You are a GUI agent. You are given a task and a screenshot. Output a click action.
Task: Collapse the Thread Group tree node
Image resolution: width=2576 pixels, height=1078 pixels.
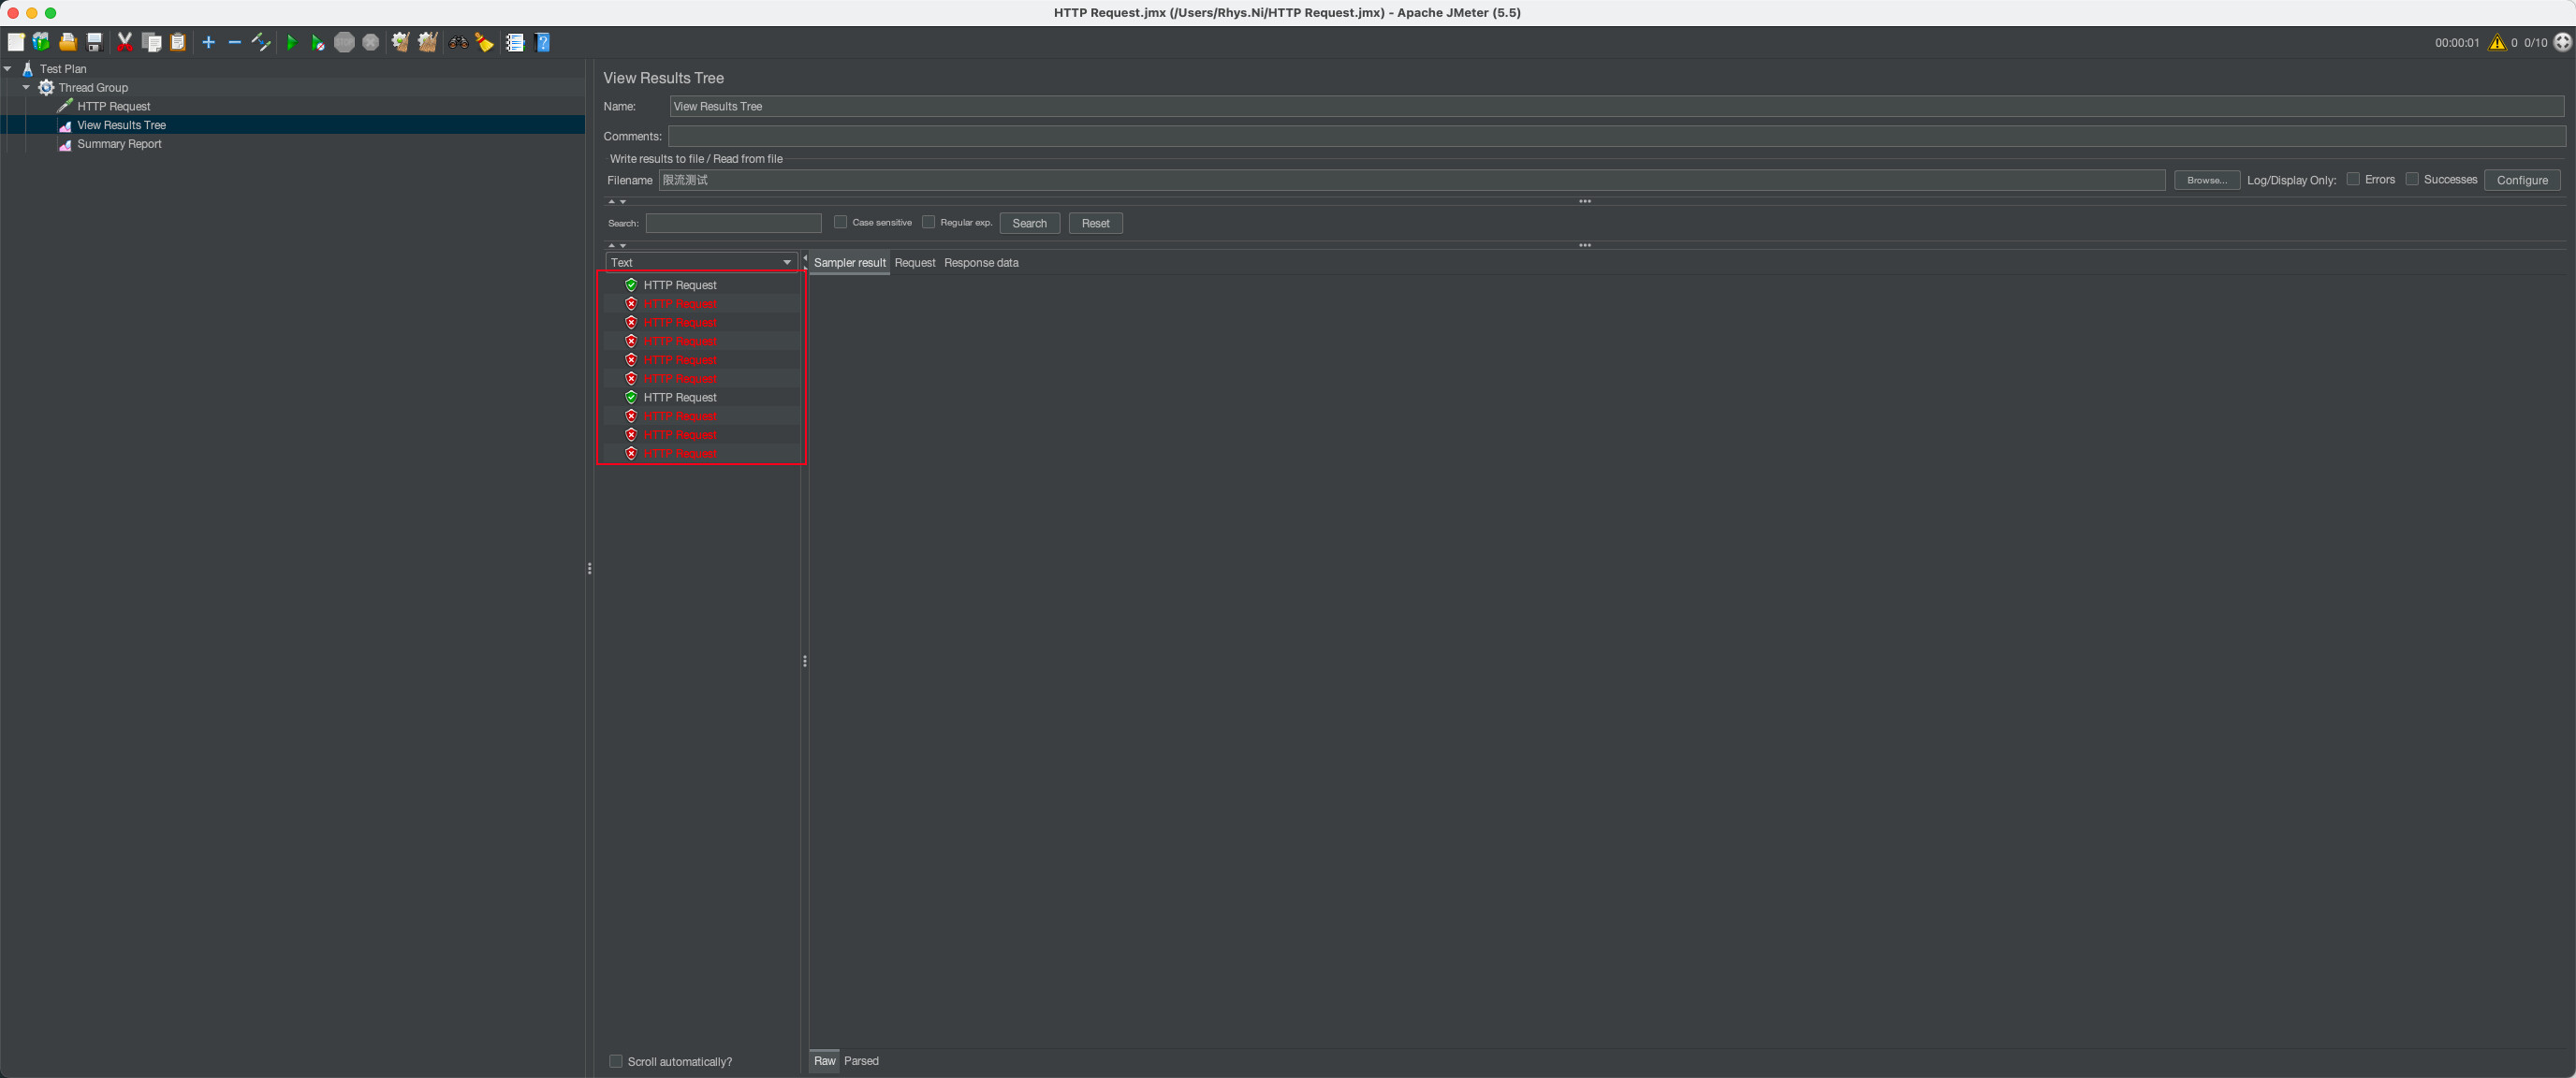pyautogui.click(x=26, y=87)
